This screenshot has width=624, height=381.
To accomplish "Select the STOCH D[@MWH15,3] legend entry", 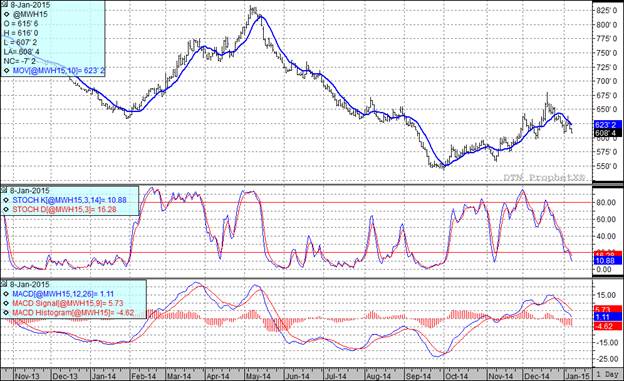I will (x=64, y=209).
